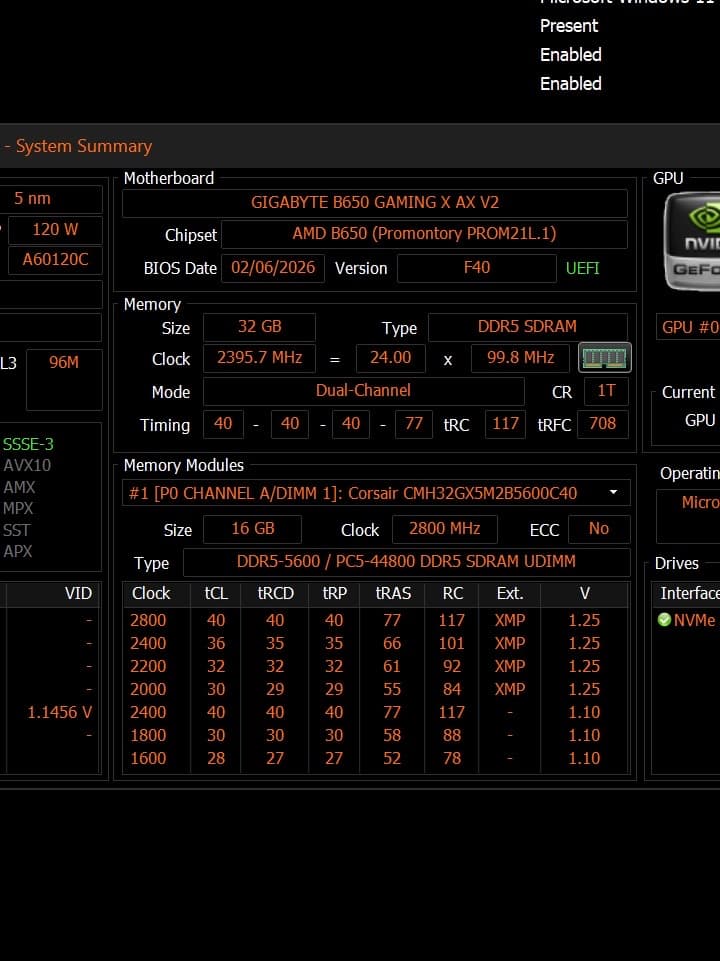Click the green NVMe status check icon

[664, 620]
